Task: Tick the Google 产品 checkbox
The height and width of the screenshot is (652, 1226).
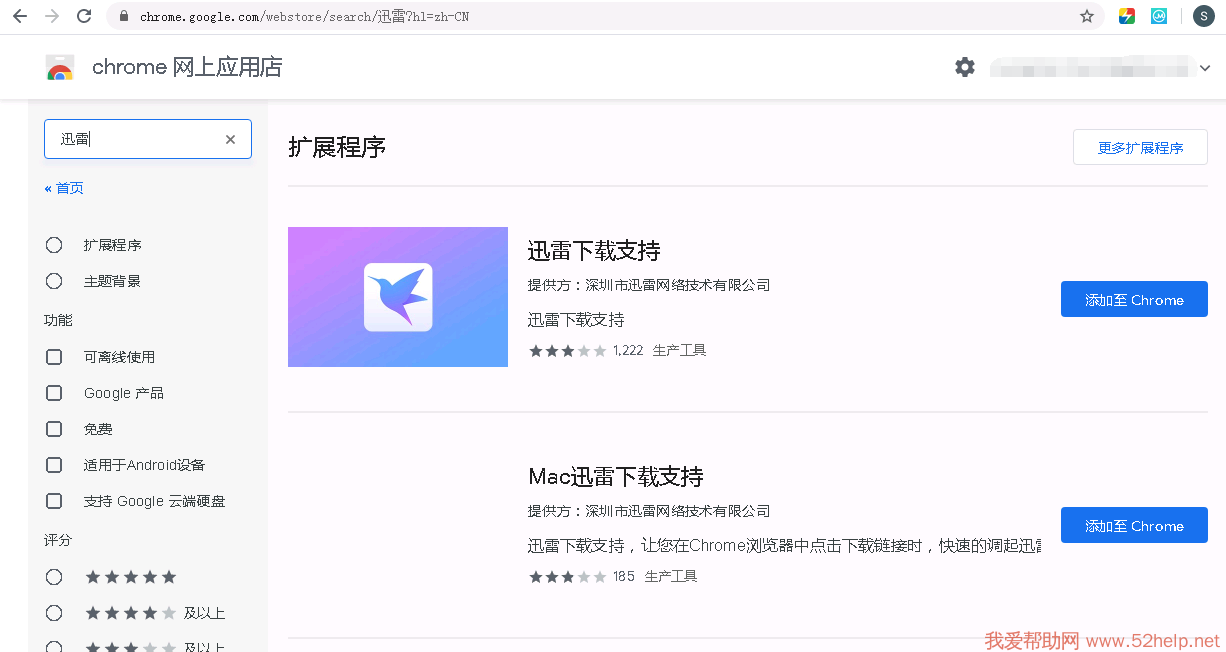Action: click(x=54, y=393)
